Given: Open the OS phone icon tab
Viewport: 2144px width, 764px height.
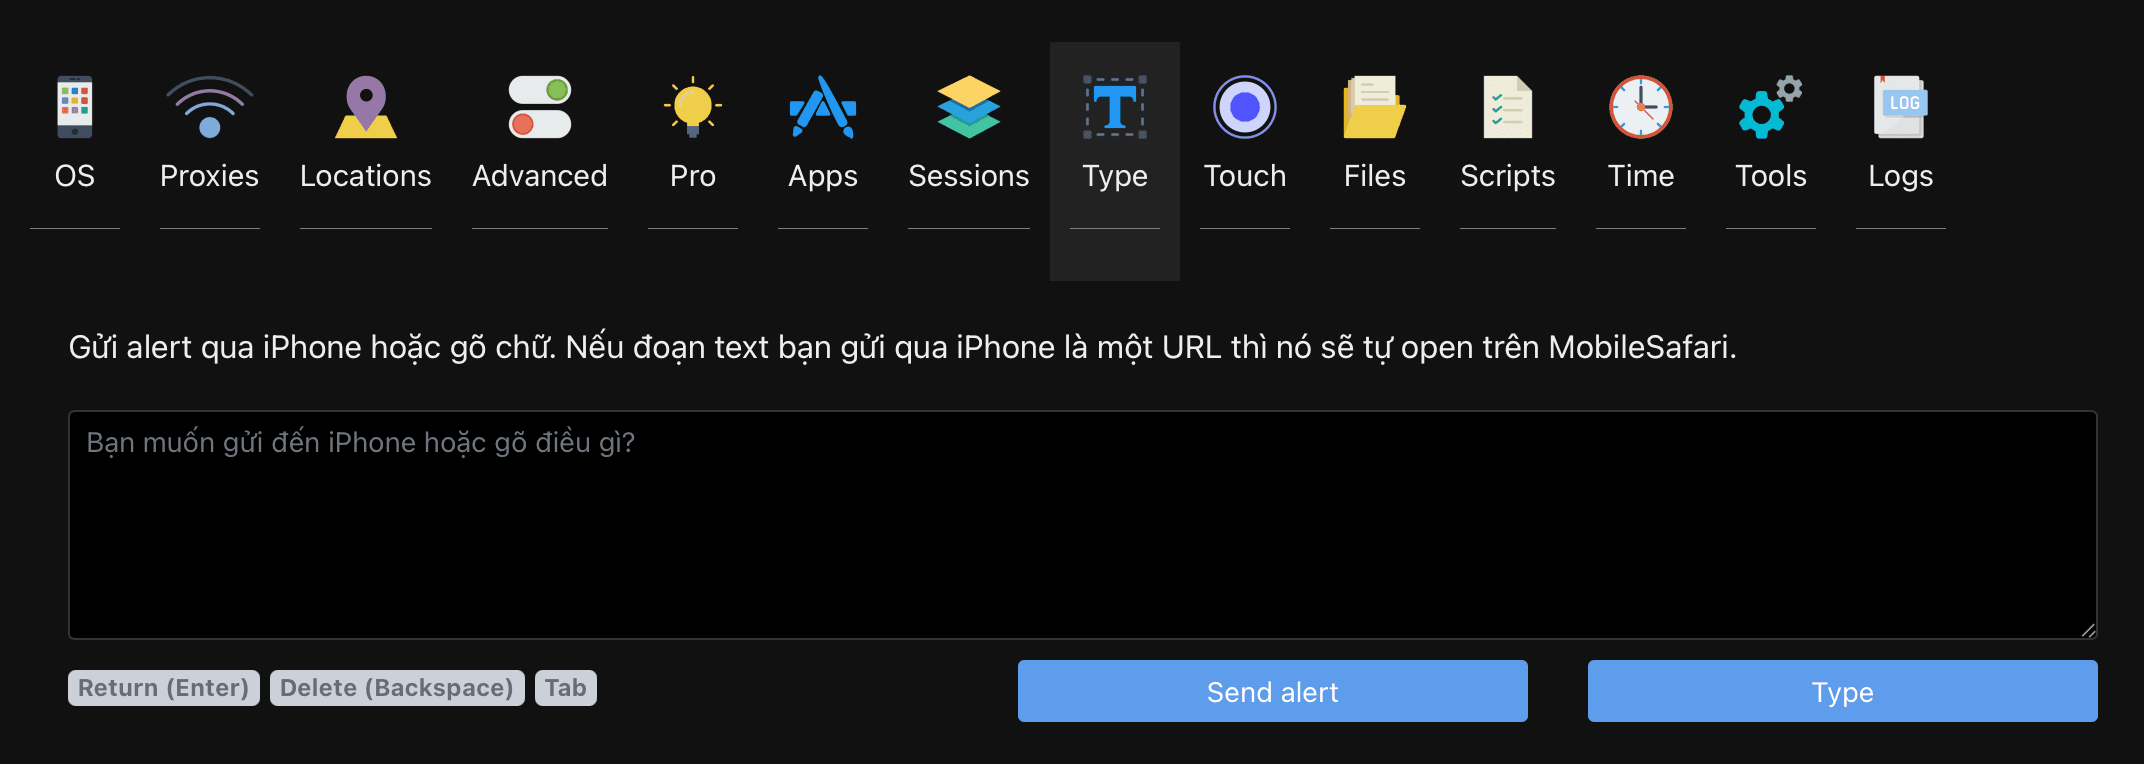Looking at the screenshot, I should [x=75, y=107].
